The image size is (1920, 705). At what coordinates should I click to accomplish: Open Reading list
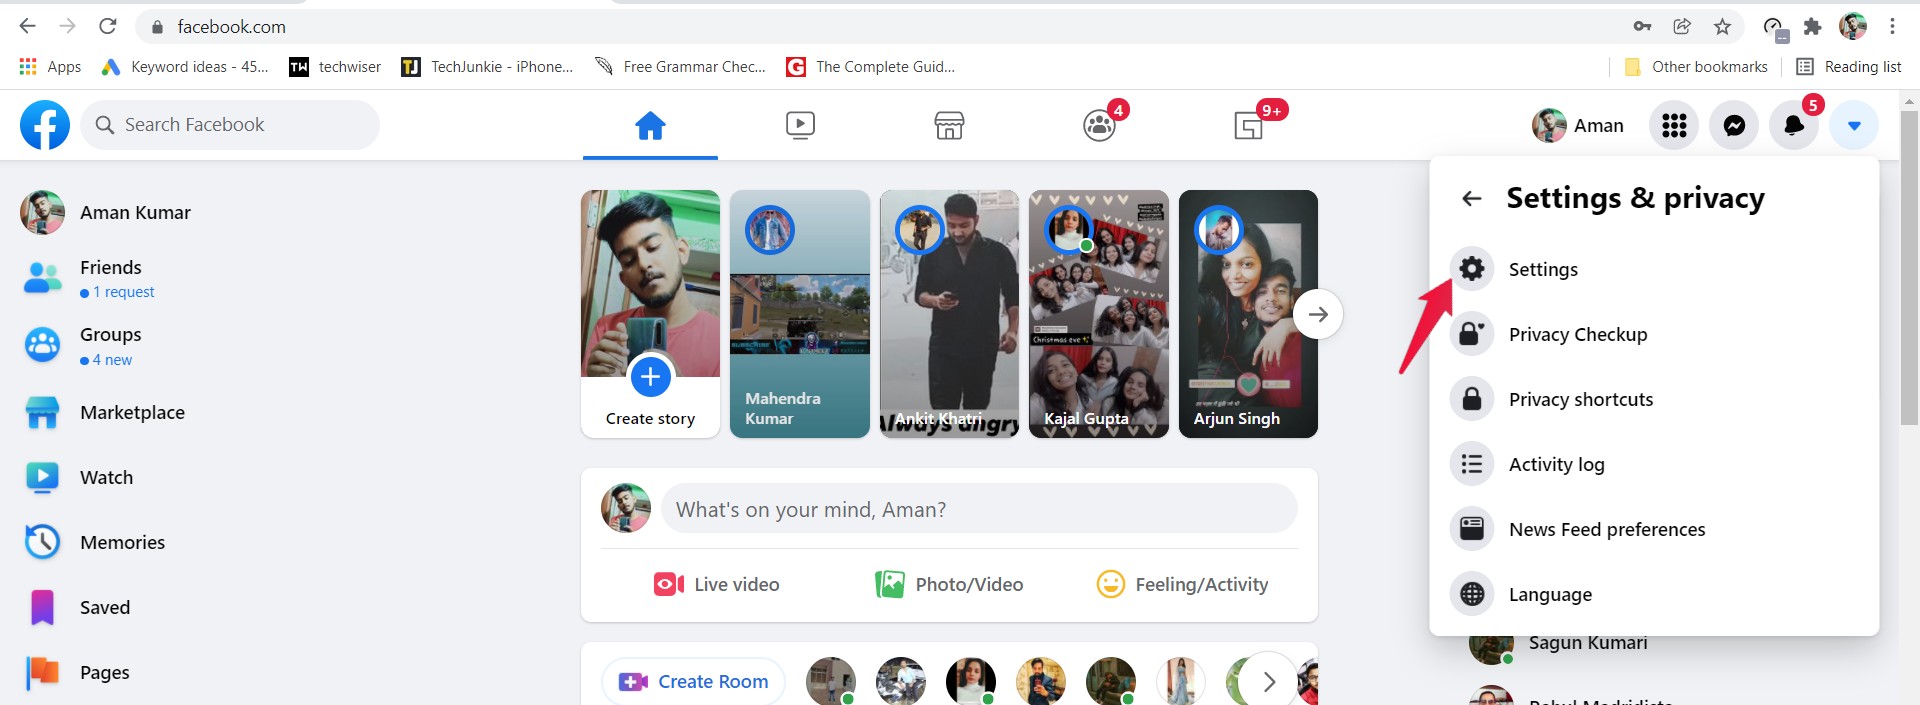pos(1849,67)
